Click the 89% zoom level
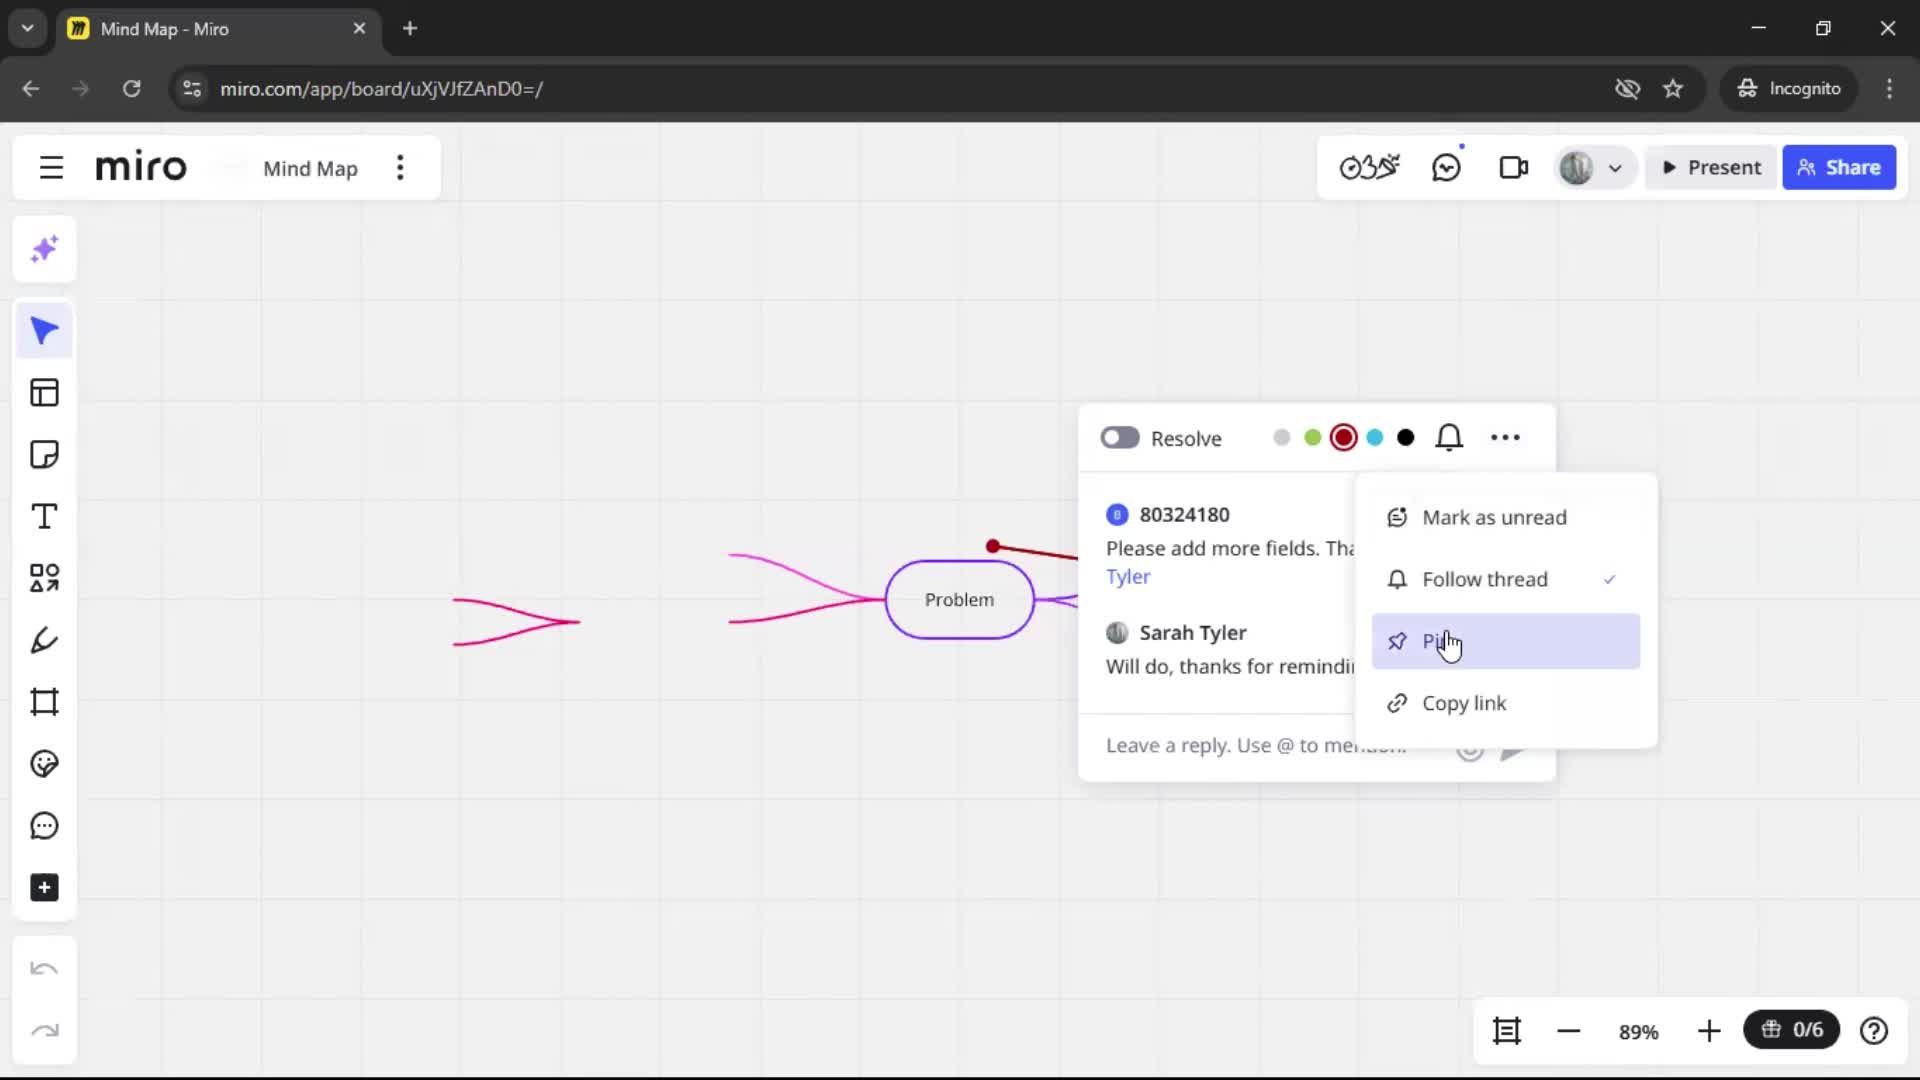Viewport: 1920px width, 1080px height. pos(1638,1032)
